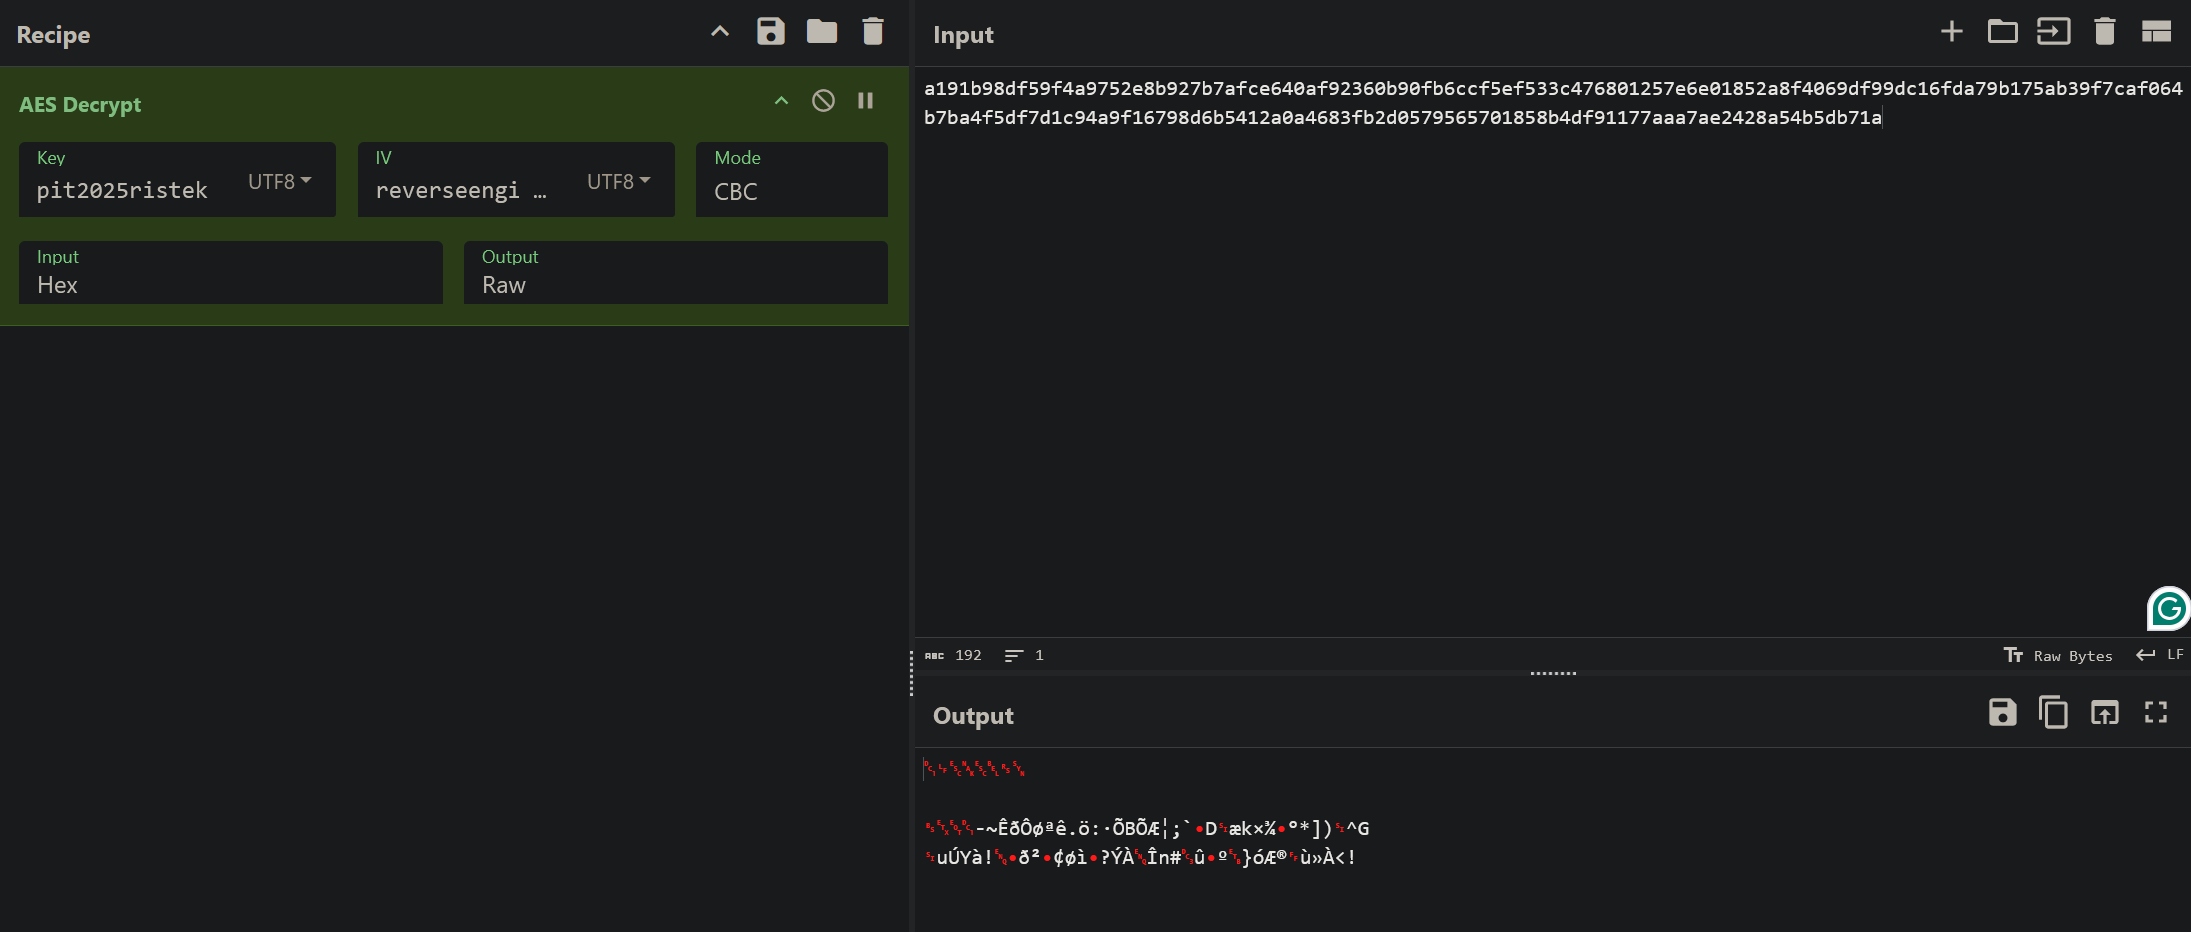The height and width of the screenshot is (932, 2191).
Task: Edit the Key field containing pit2025ristek
Action: point(123,190)
